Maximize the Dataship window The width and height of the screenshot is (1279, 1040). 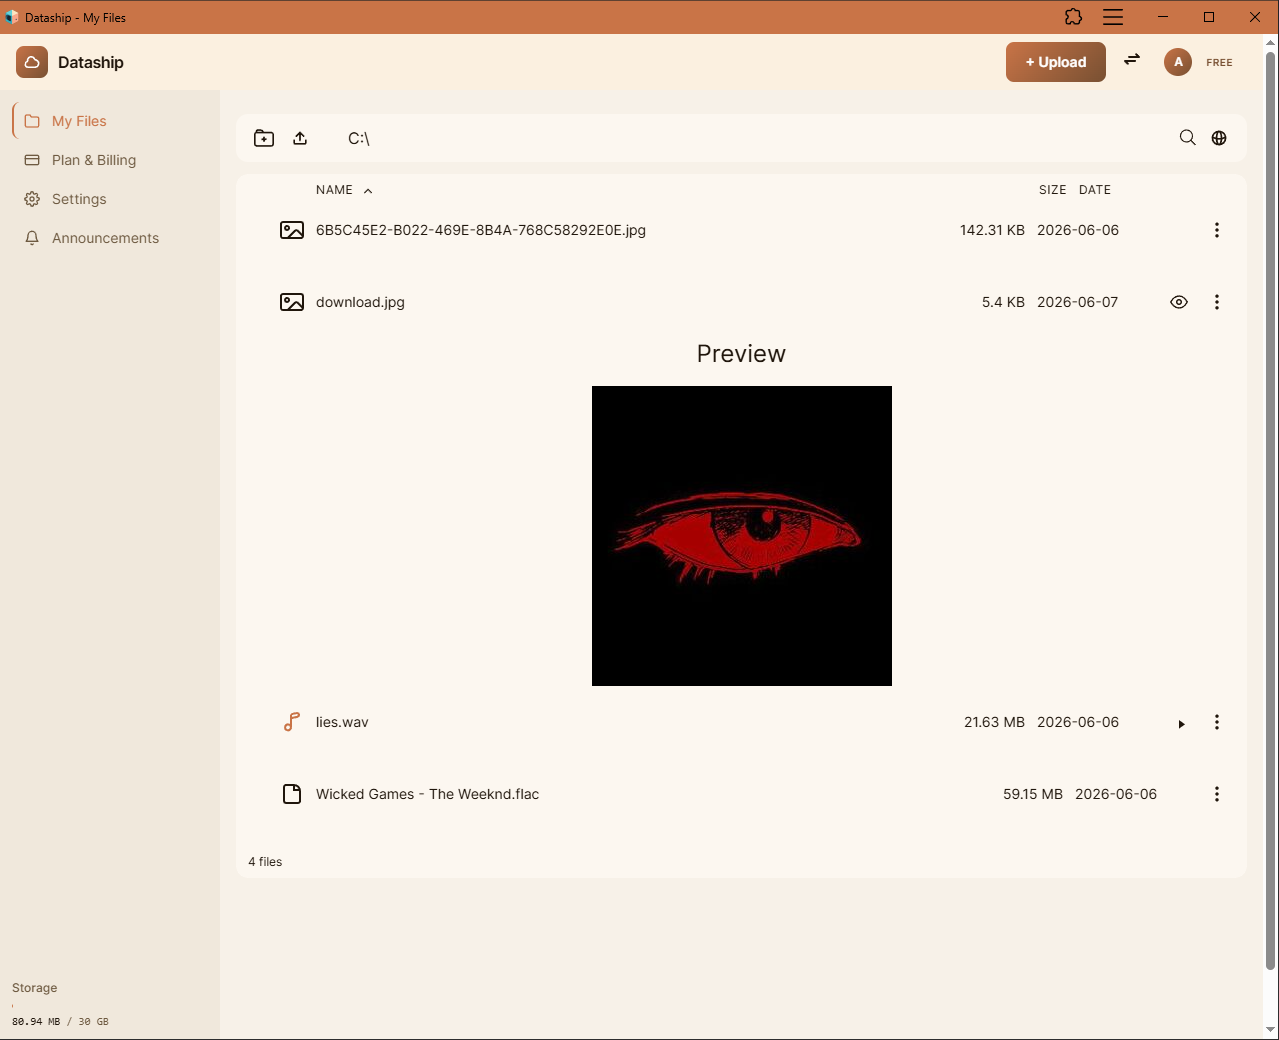click(x=1209, y=17)
